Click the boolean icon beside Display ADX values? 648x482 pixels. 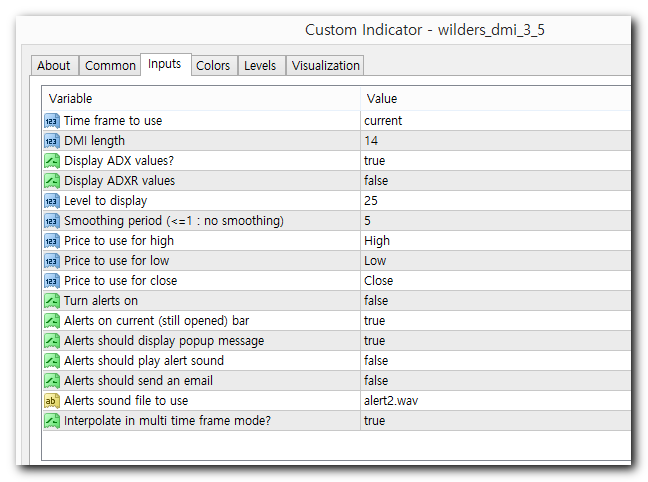coord(52,161)
